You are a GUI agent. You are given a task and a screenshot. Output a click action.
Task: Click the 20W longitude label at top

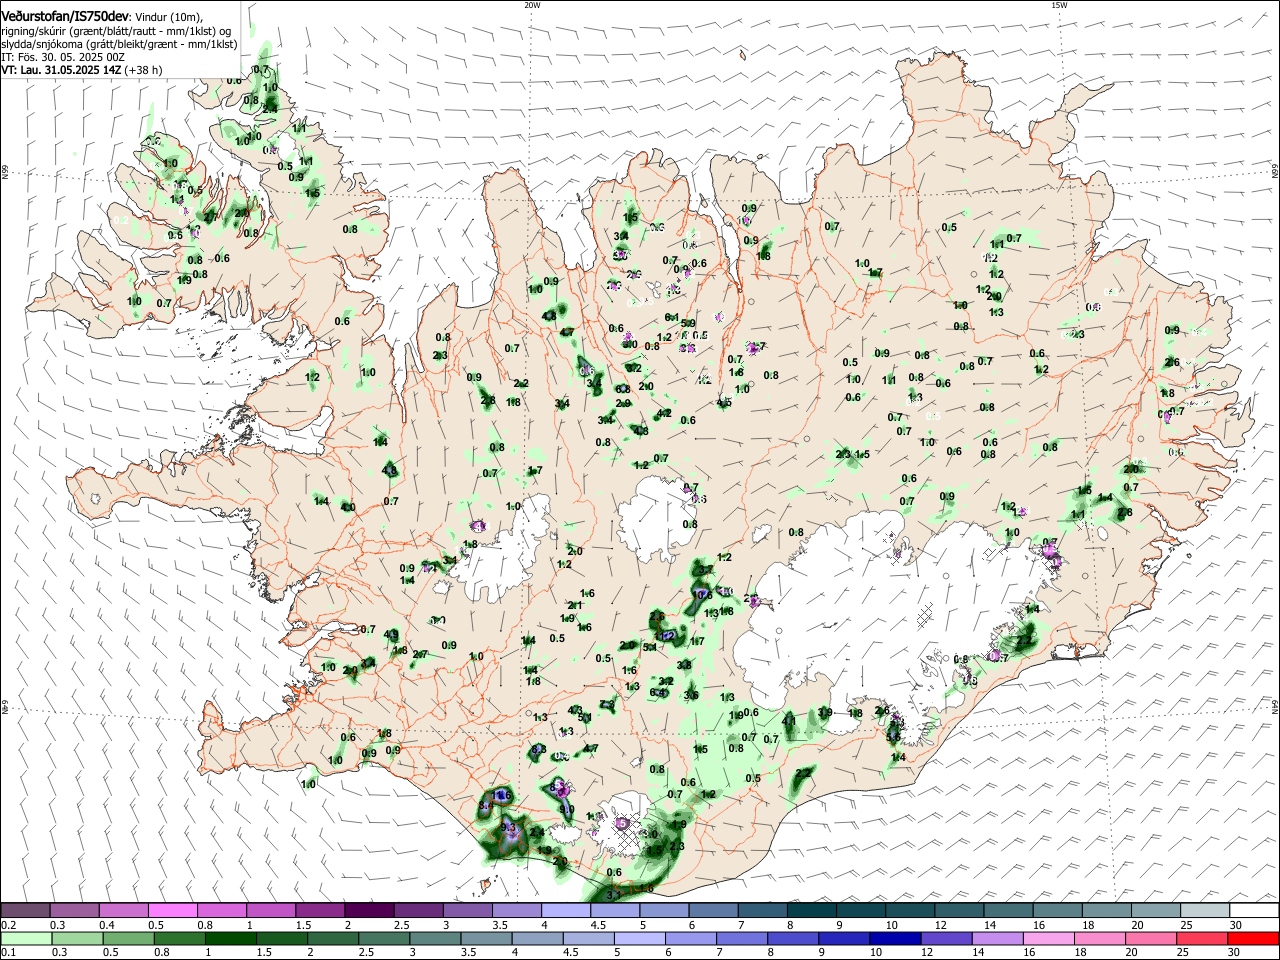532,5
